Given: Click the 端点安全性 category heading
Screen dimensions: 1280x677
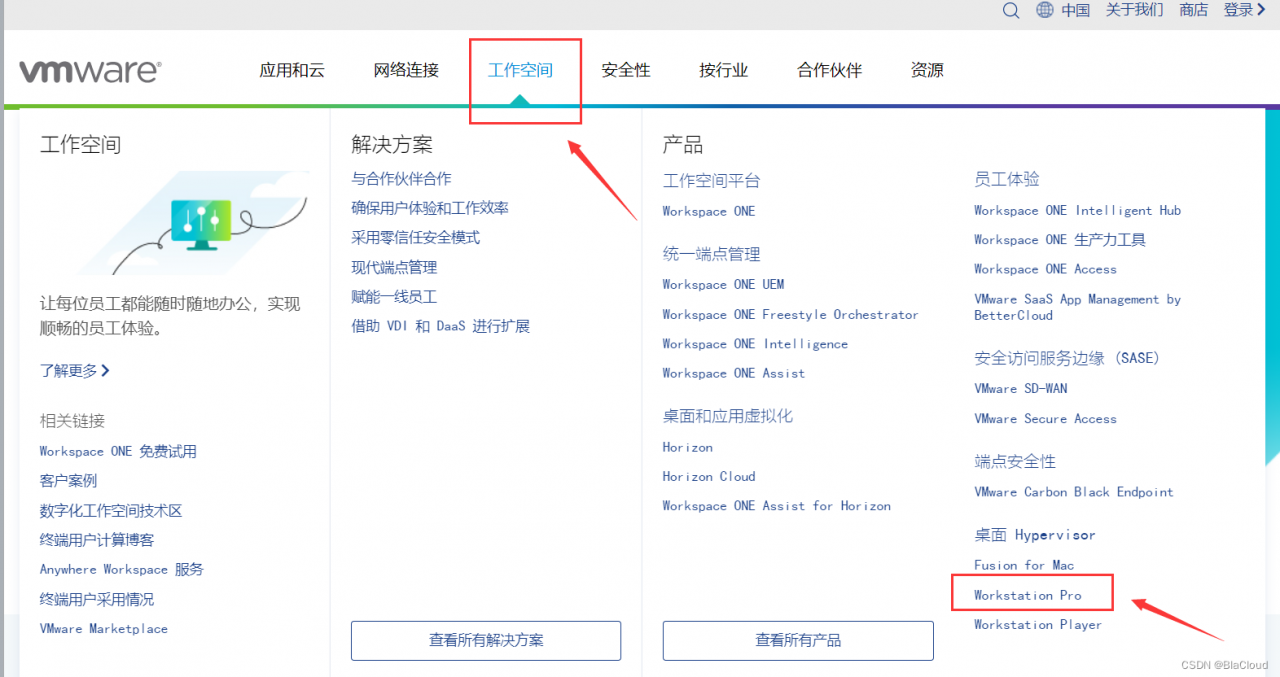Looking at the screenshot, I should 1015,462.
